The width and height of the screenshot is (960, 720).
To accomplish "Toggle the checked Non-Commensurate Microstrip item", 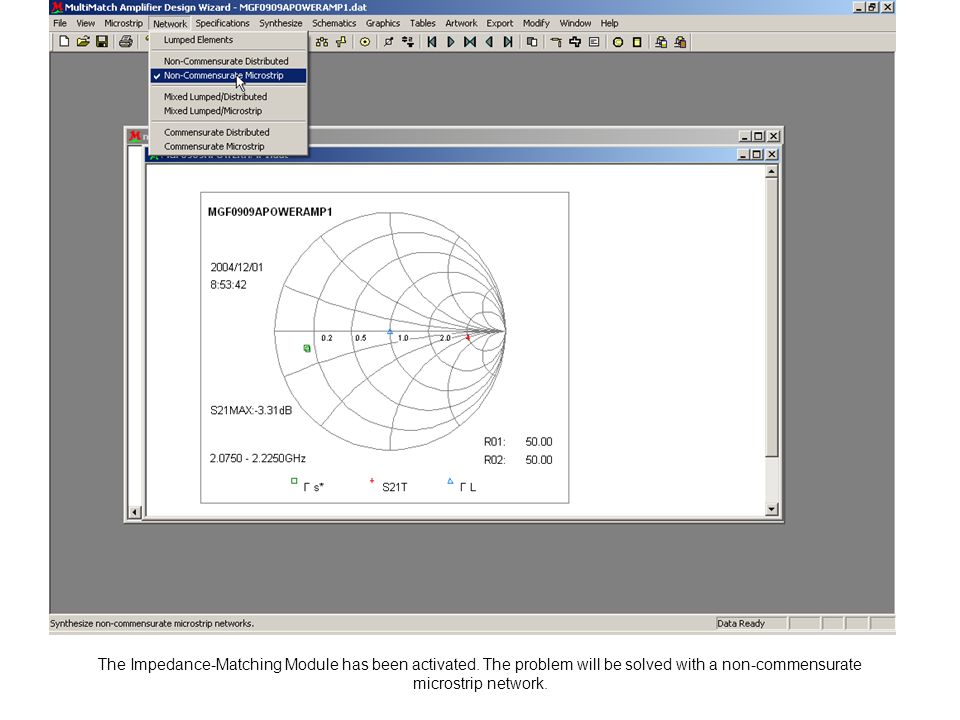I will 228,75.
